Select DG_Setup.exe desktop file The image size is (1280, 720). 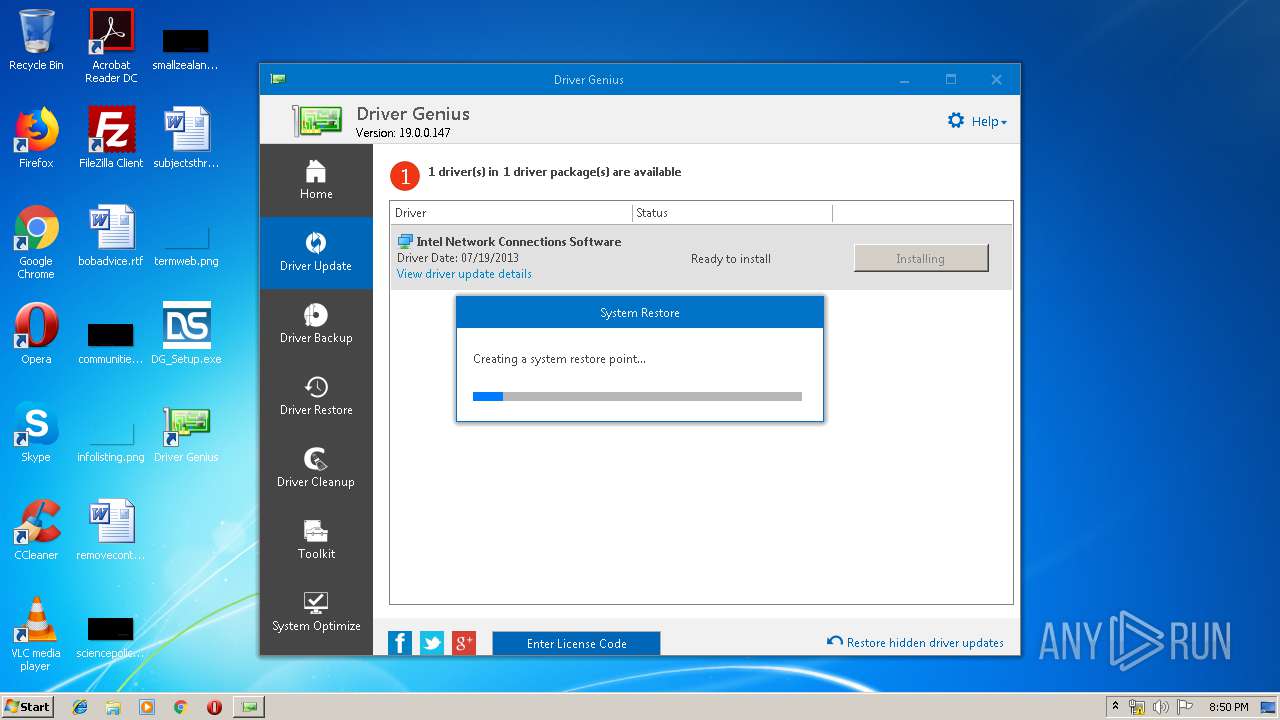pyautogui.click(x=186, y=334)
